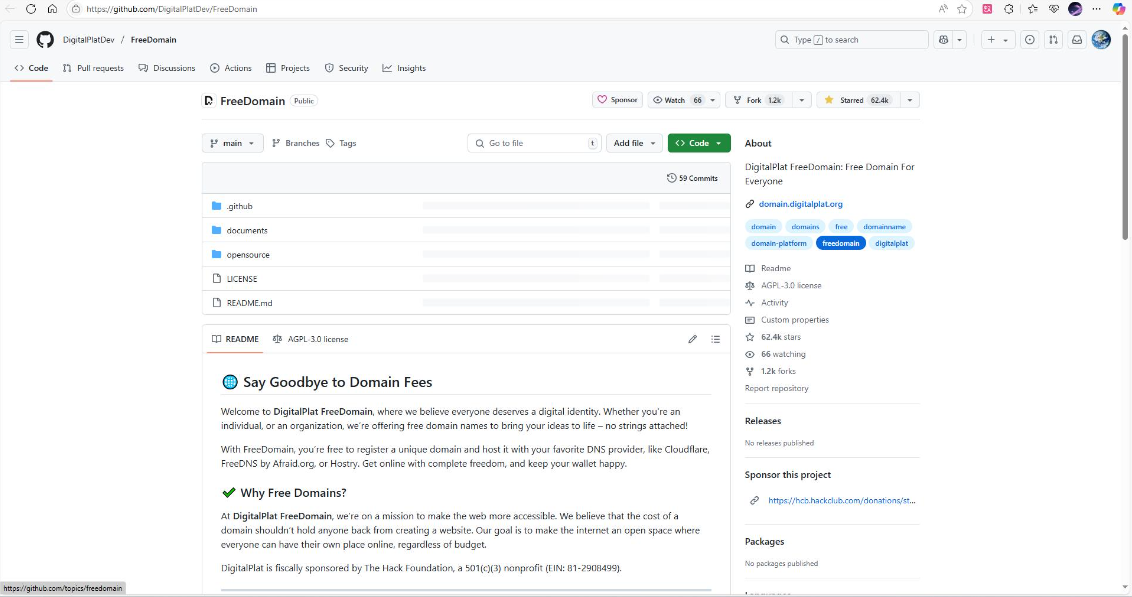1132x597 pixels.
Task: Open the Security tab
Action: click(x=347, y=68)
